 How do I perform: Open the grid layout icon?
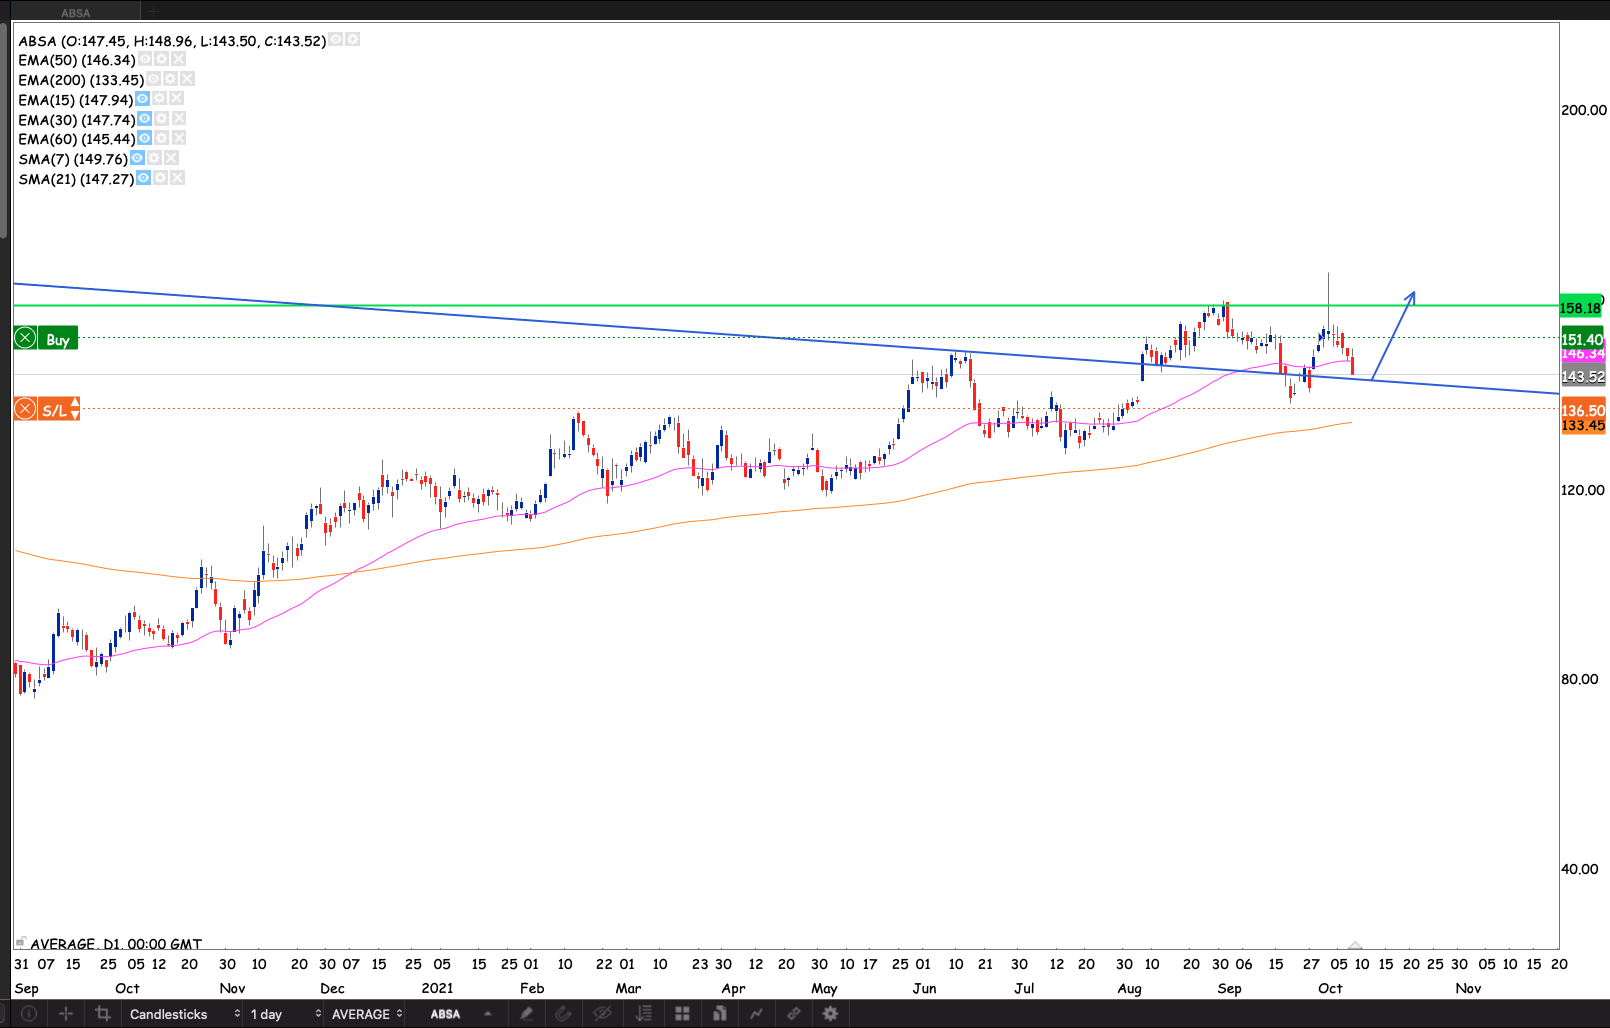[682, 1014]
